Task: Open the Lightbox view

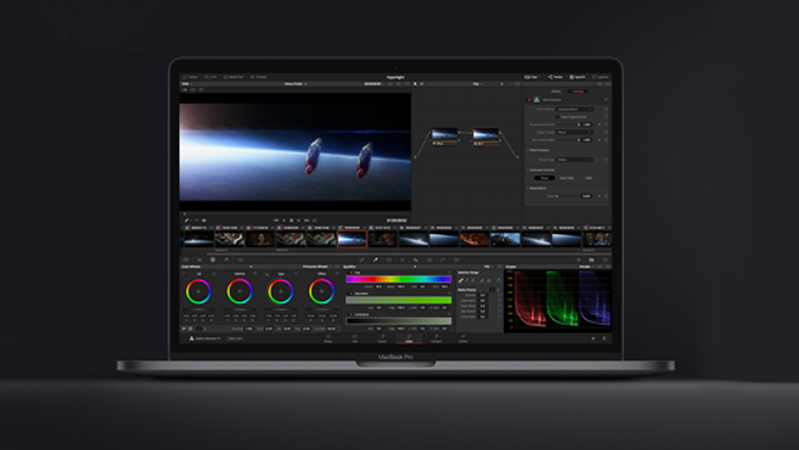Action: coord(601,77)
